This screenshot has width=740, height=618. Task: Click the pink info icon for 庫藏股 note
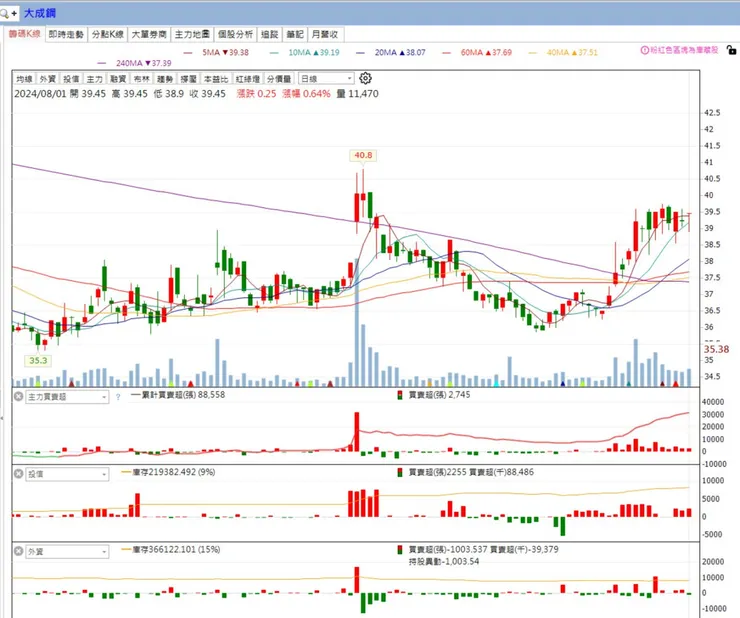[644, 50]
